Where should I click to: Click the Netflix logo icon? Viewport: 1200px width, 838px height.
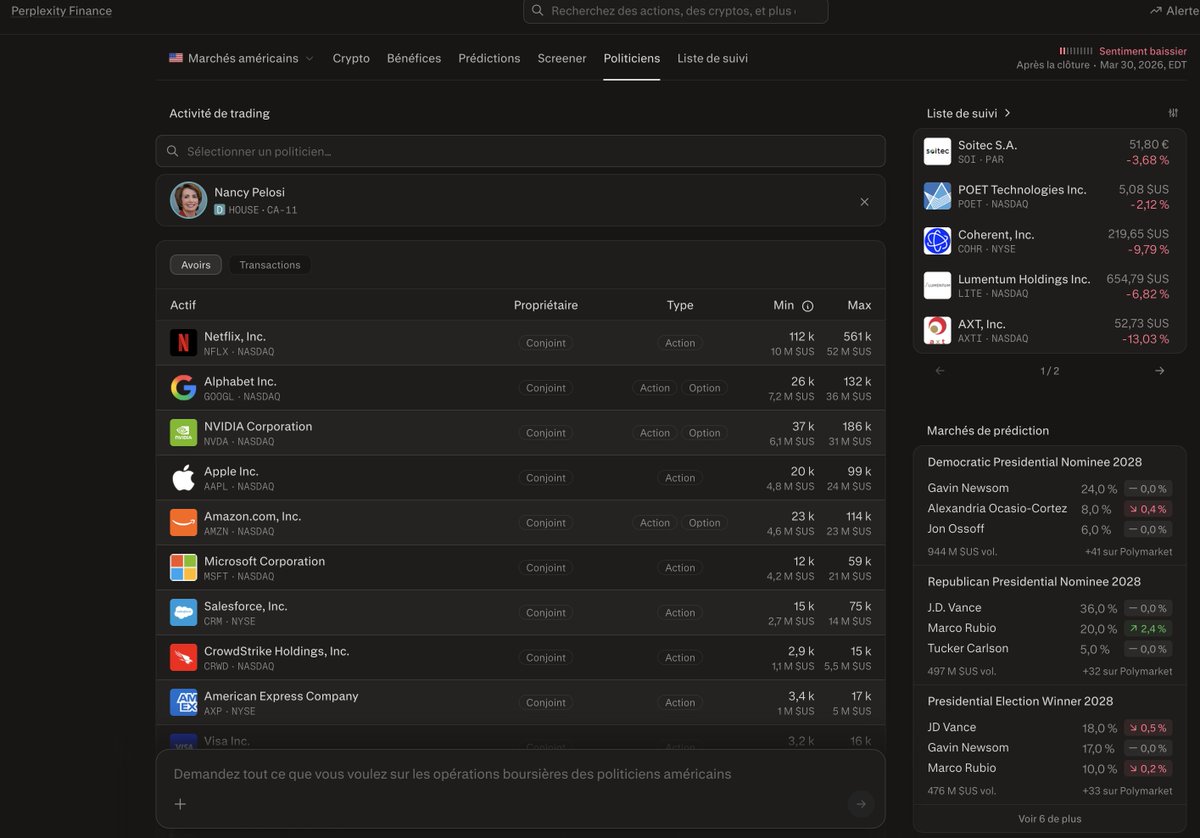(x=183, y=343)
